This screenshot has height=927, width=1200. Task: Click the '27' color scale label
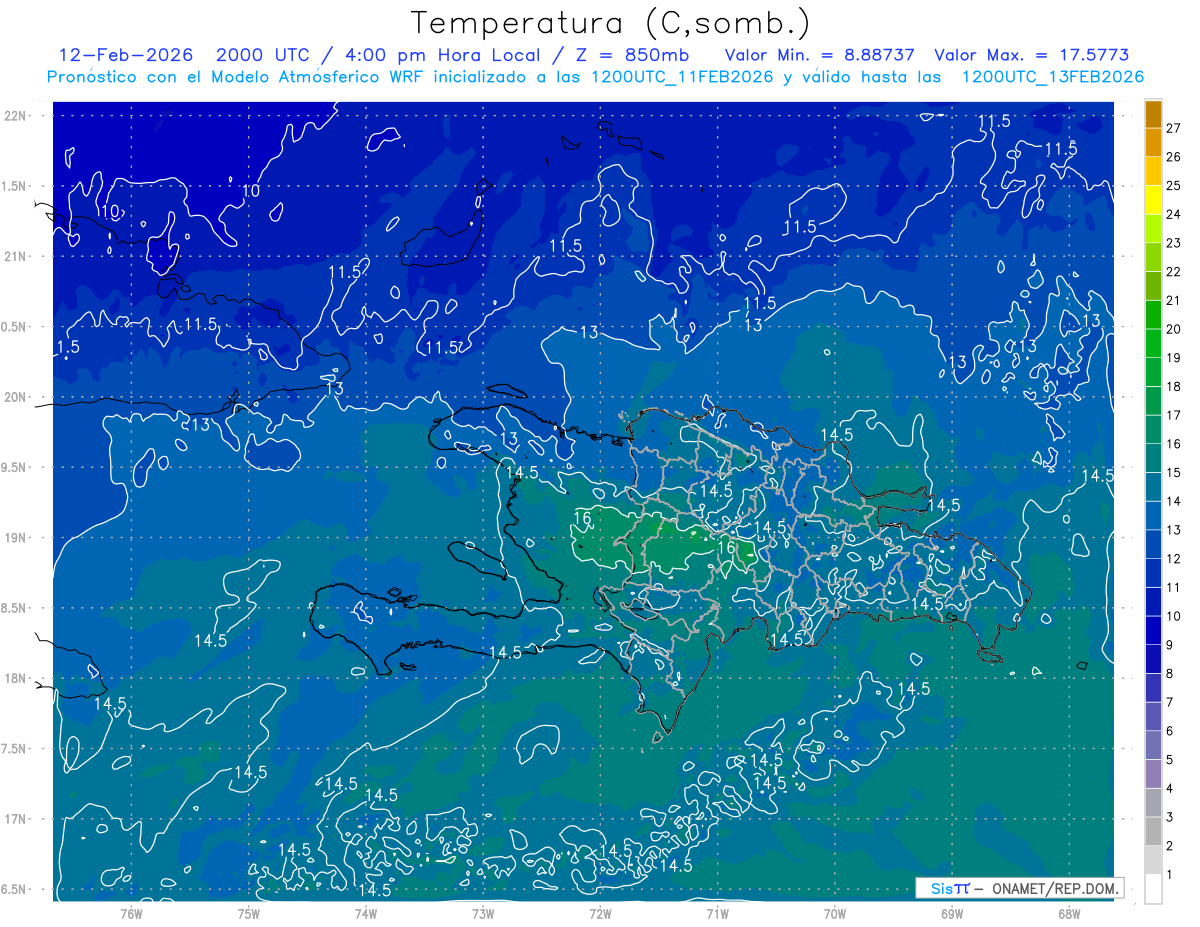pos(1173,127)
